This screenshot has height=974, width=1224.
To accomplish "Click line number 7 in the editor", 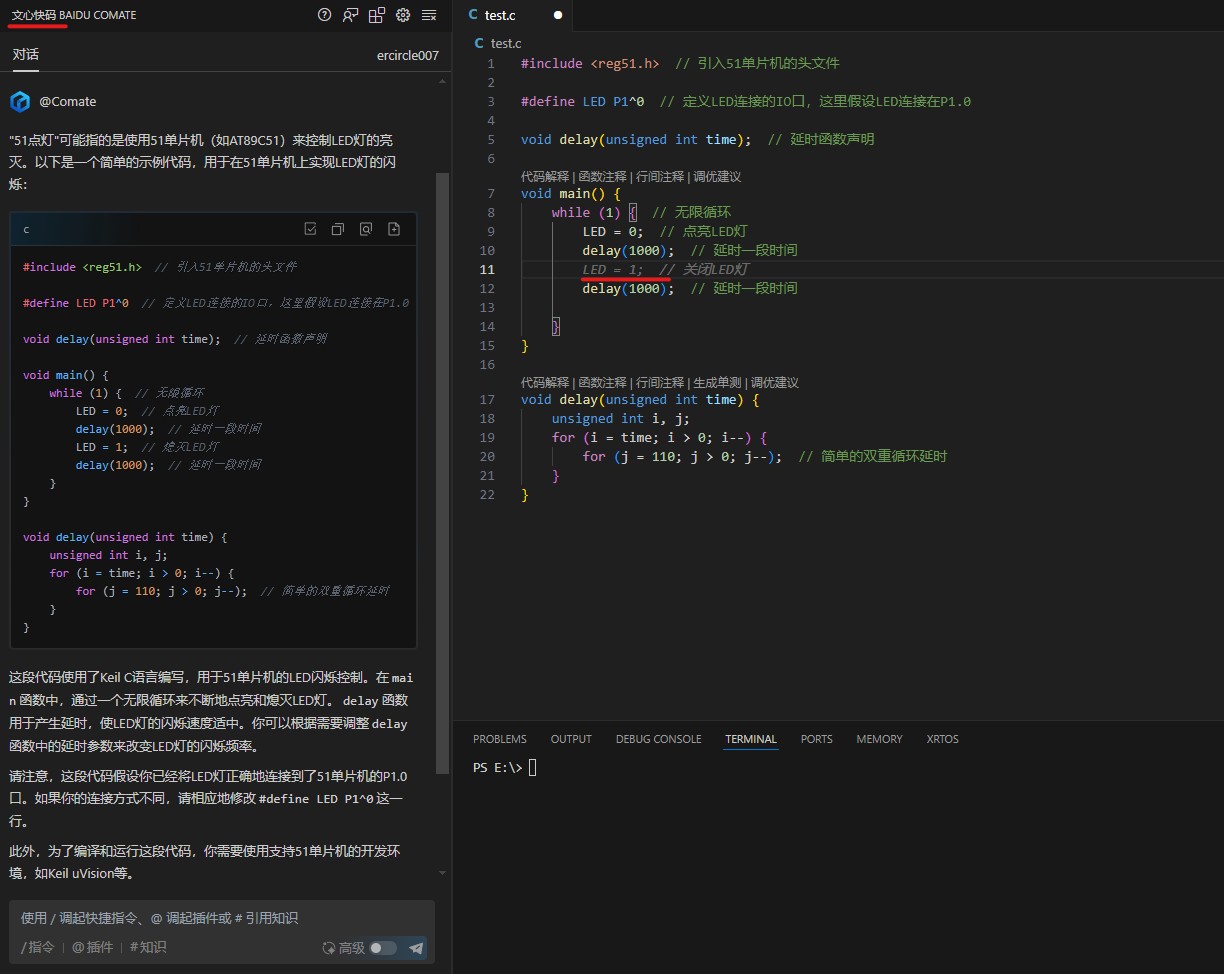I will (491, 193).
